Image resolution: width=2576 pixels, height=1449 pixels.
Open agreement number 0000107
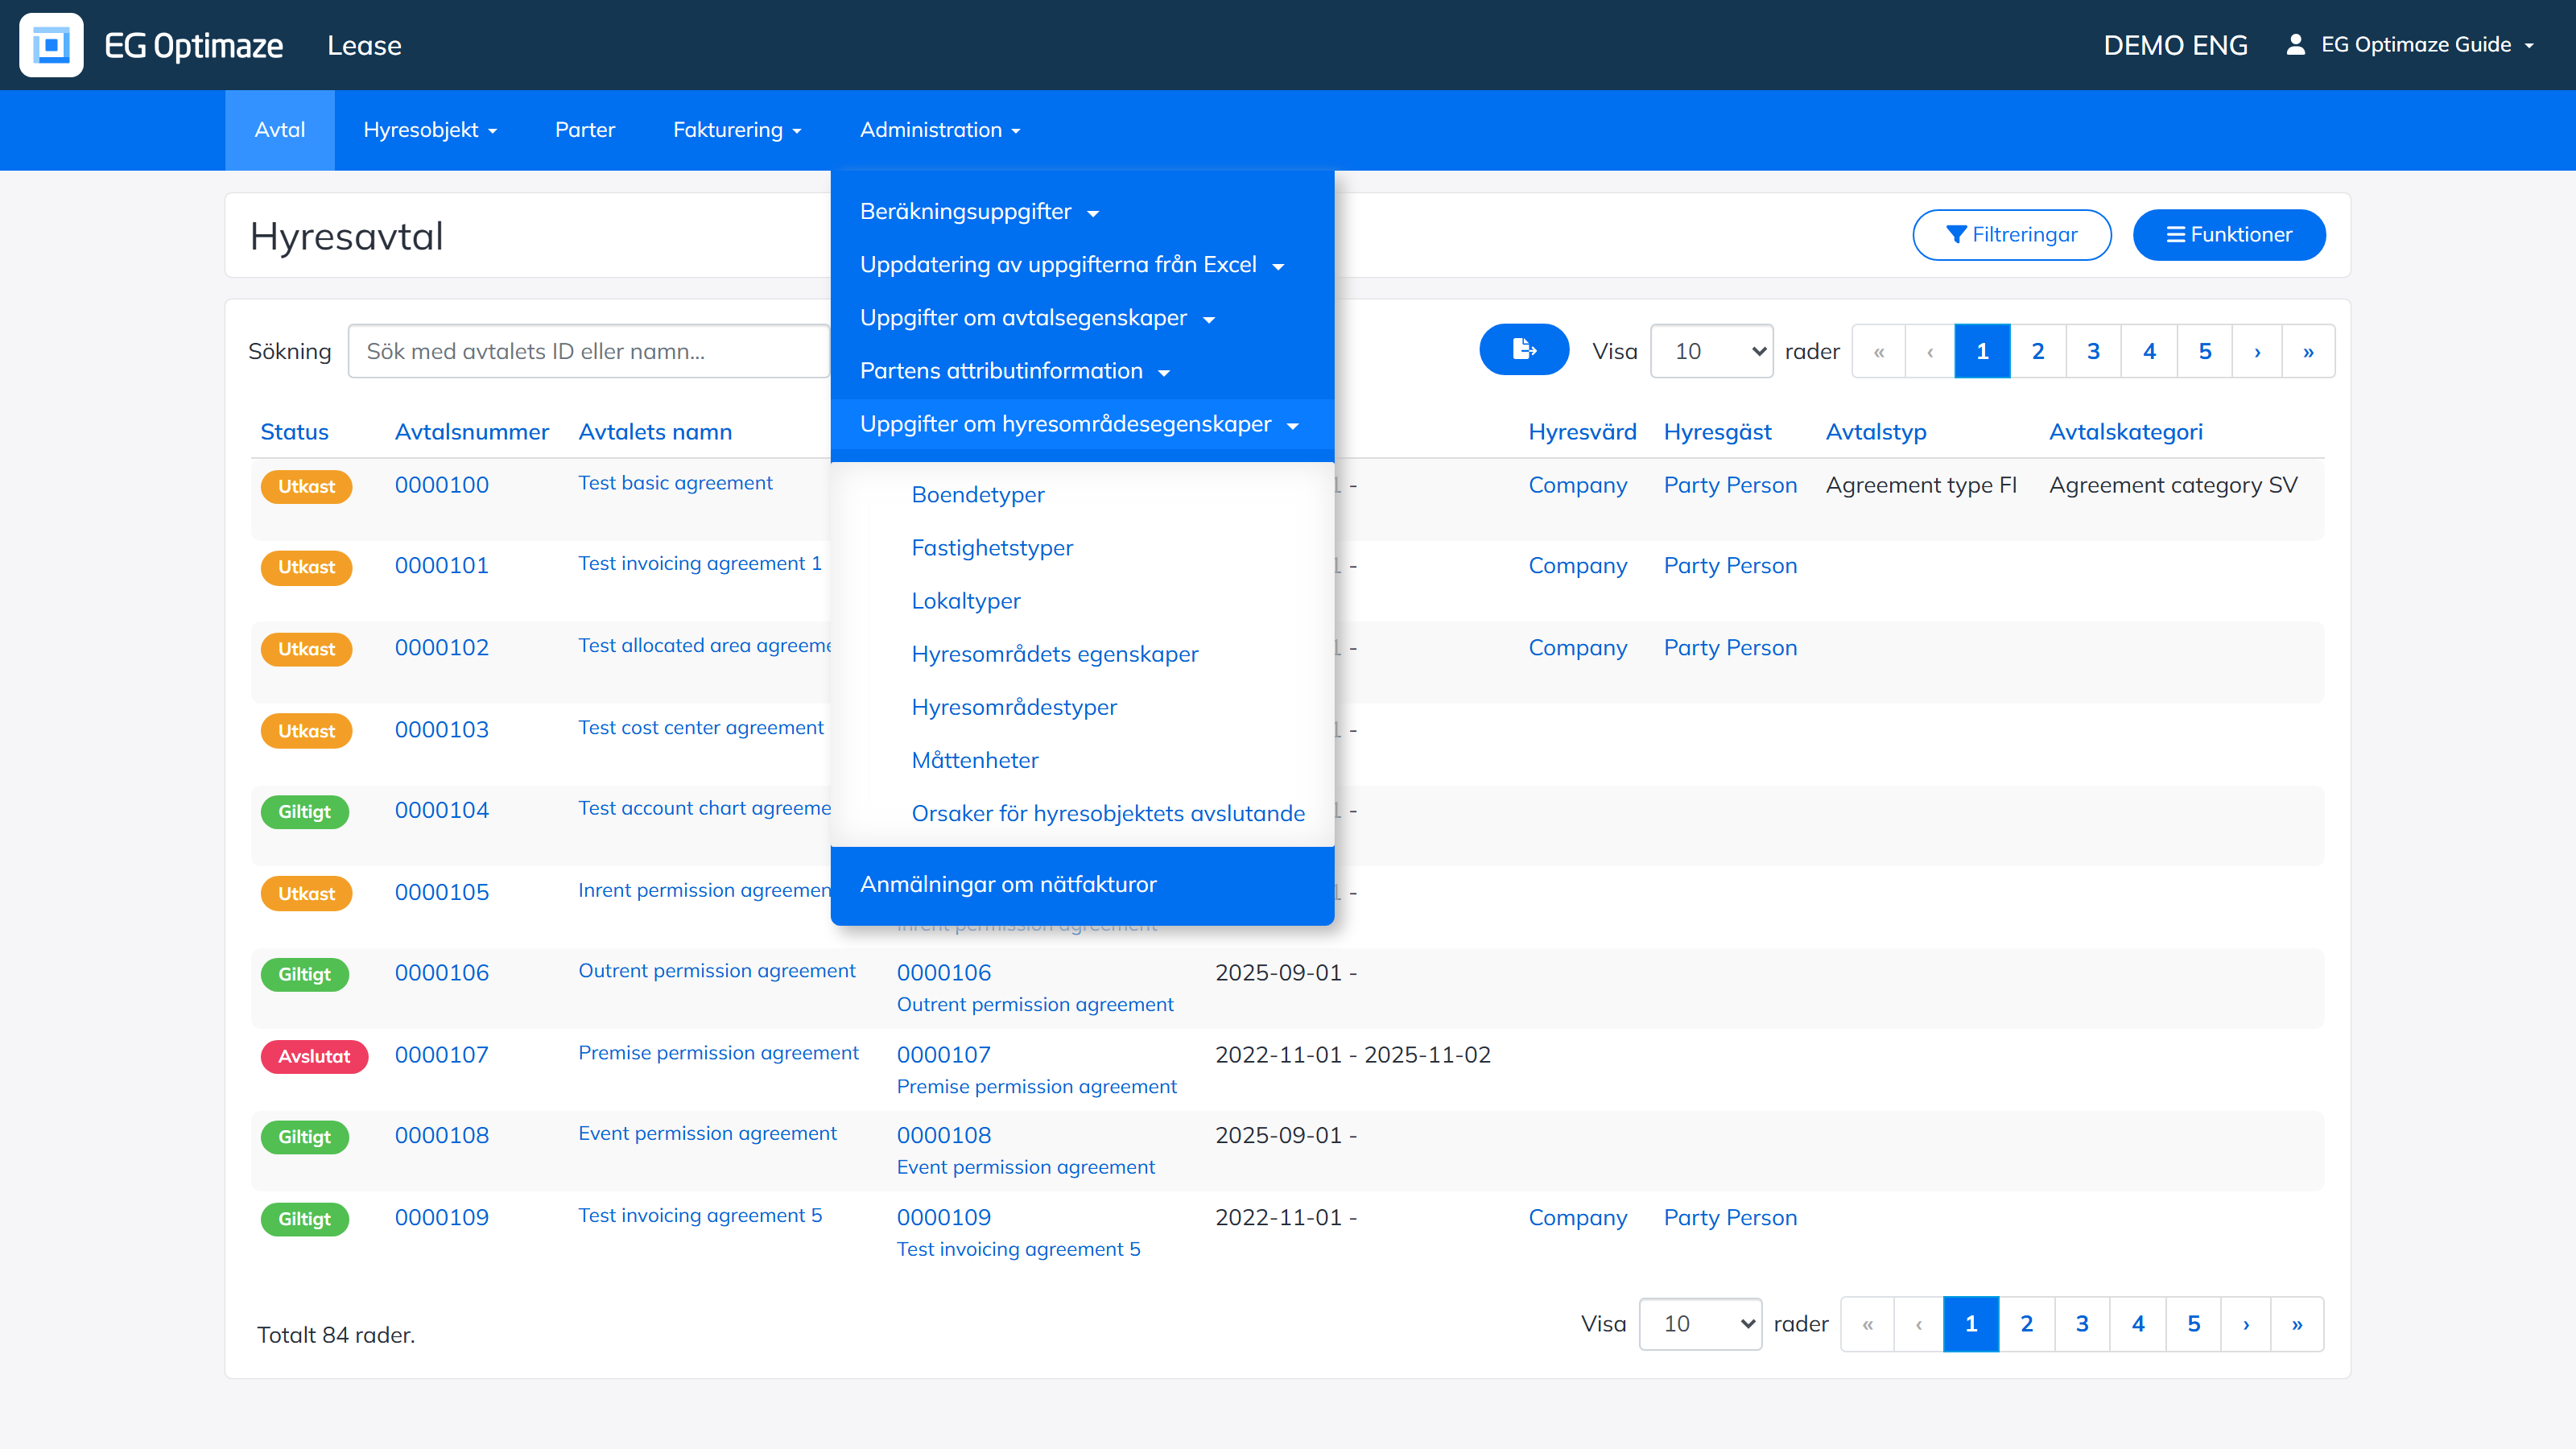coord(442,1054)
